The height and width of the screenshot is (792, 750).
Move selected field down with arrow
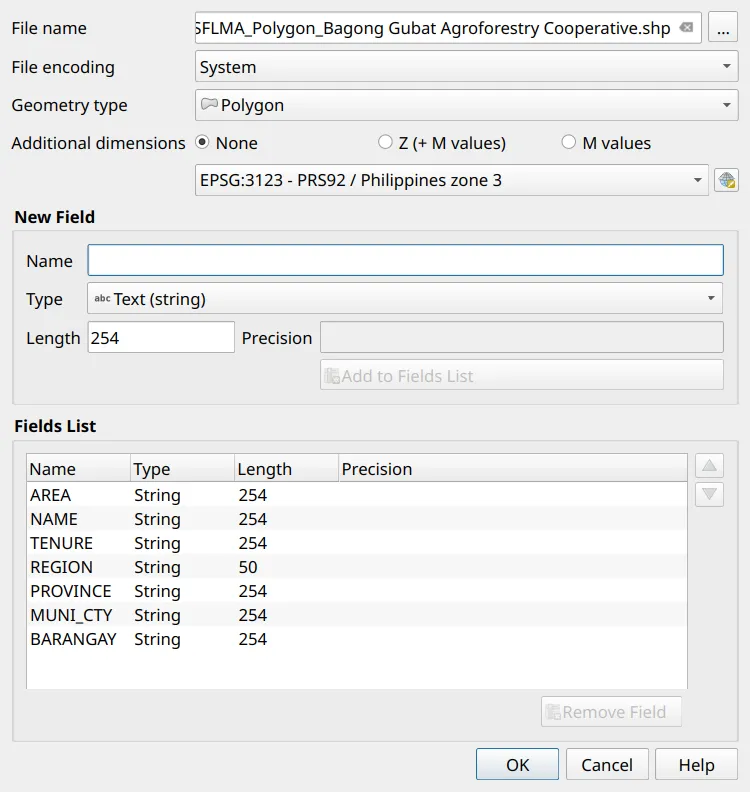(x=709, y=494)
